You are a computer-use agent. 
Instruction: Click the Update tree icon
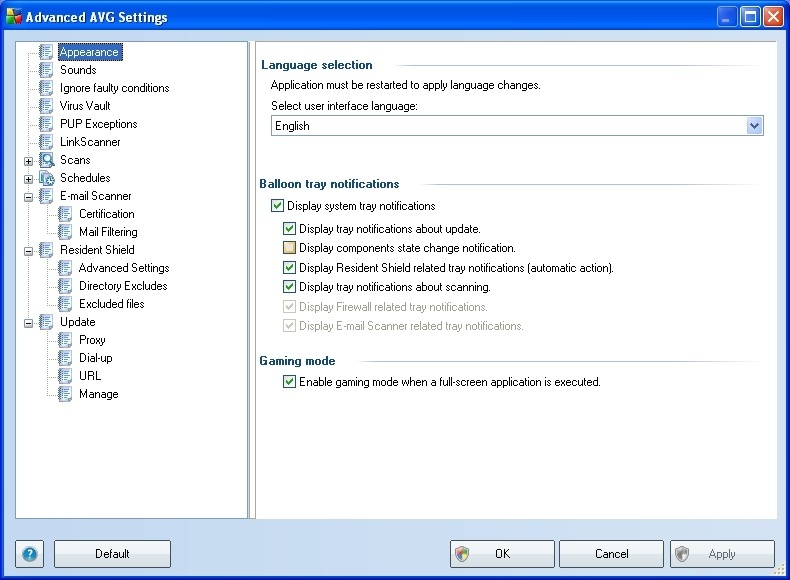(46, 322)
